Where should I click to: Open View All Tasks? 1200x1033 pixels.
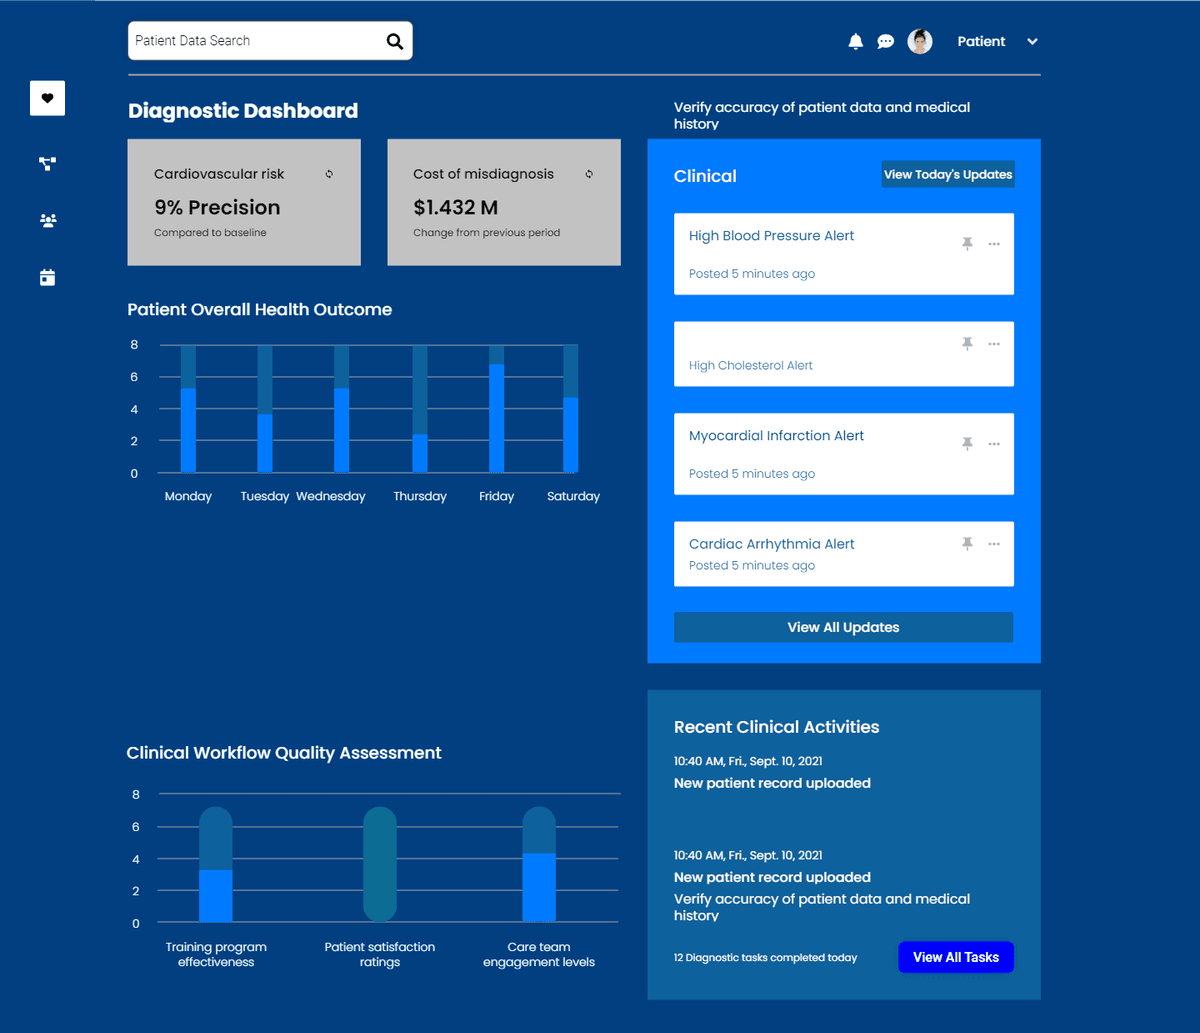955,957
